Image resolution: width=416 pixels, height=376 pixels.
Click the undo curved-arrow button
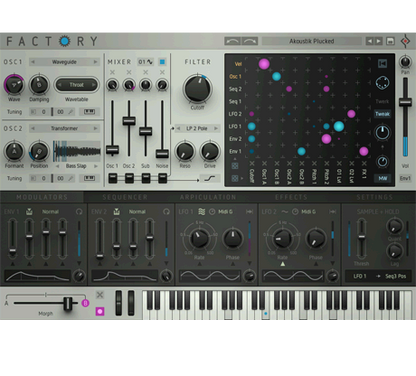pyautogui.click(x=232, y=41)
